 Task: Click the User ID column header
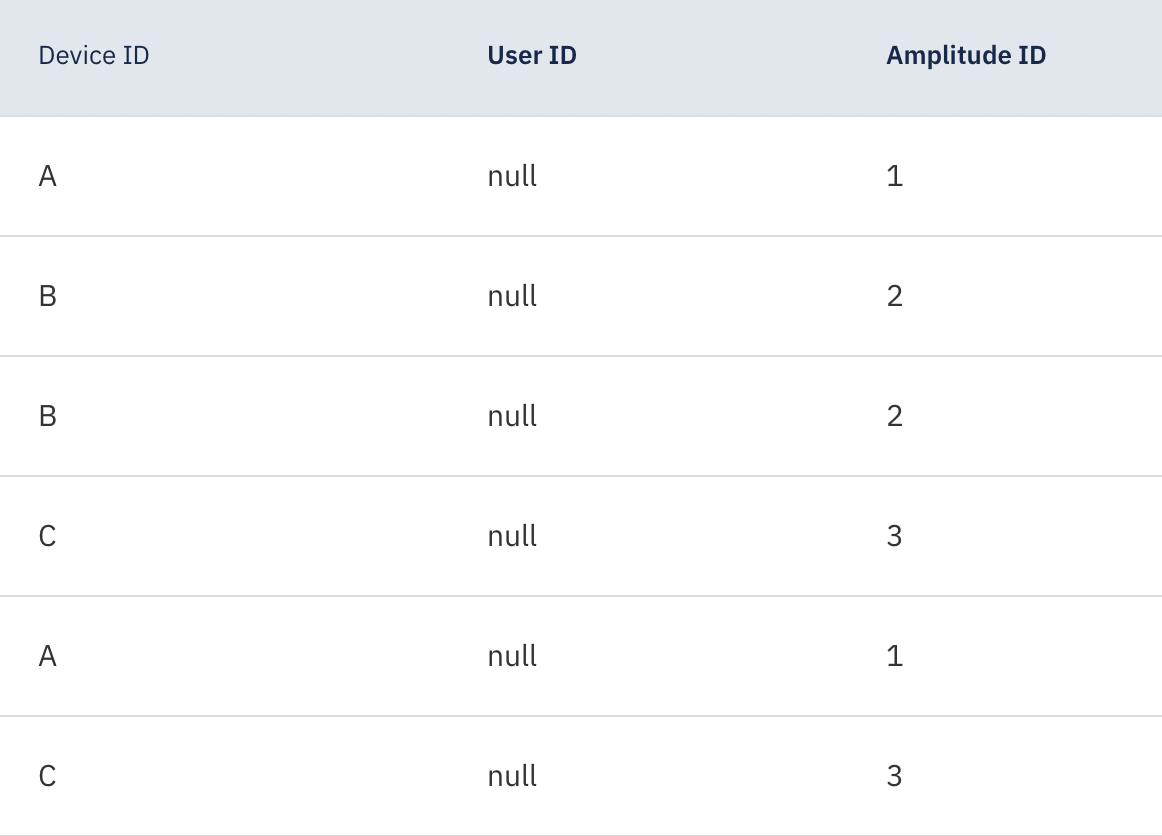[532, 56]
